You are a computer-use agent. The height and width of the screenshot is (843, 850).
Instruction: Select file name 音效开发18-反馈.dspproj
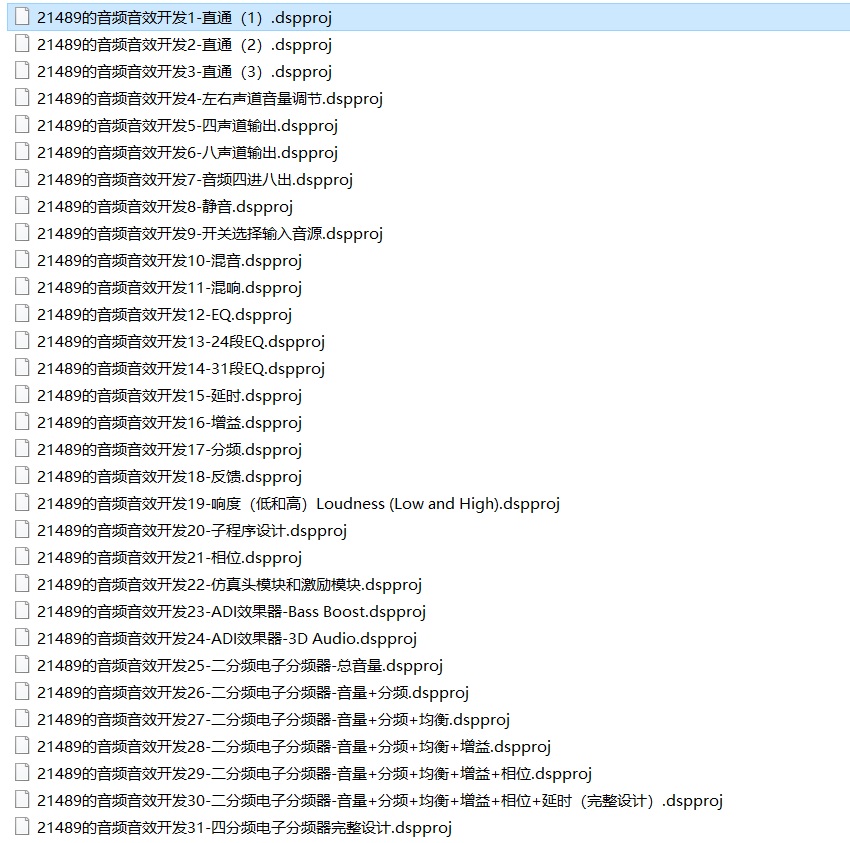pyautogui.click(x=170, y=477)
